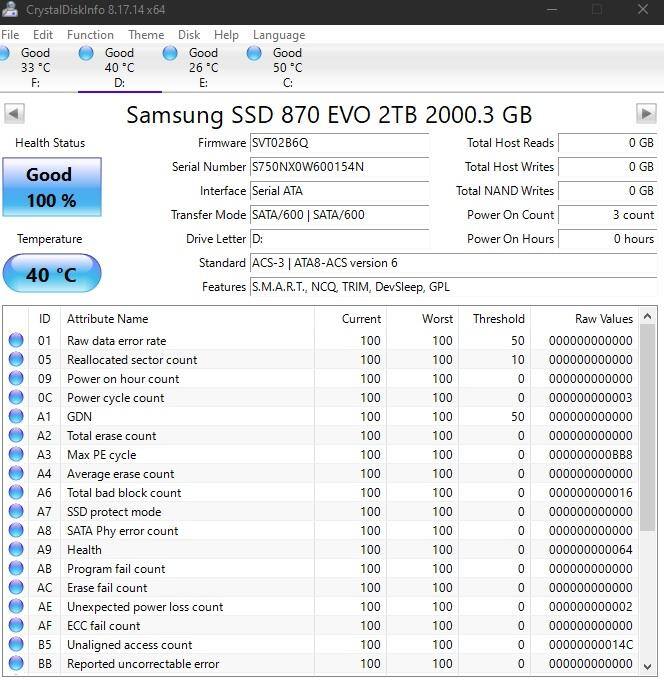
Task: Click the Power On Hours value
Action: click(607, 239)
